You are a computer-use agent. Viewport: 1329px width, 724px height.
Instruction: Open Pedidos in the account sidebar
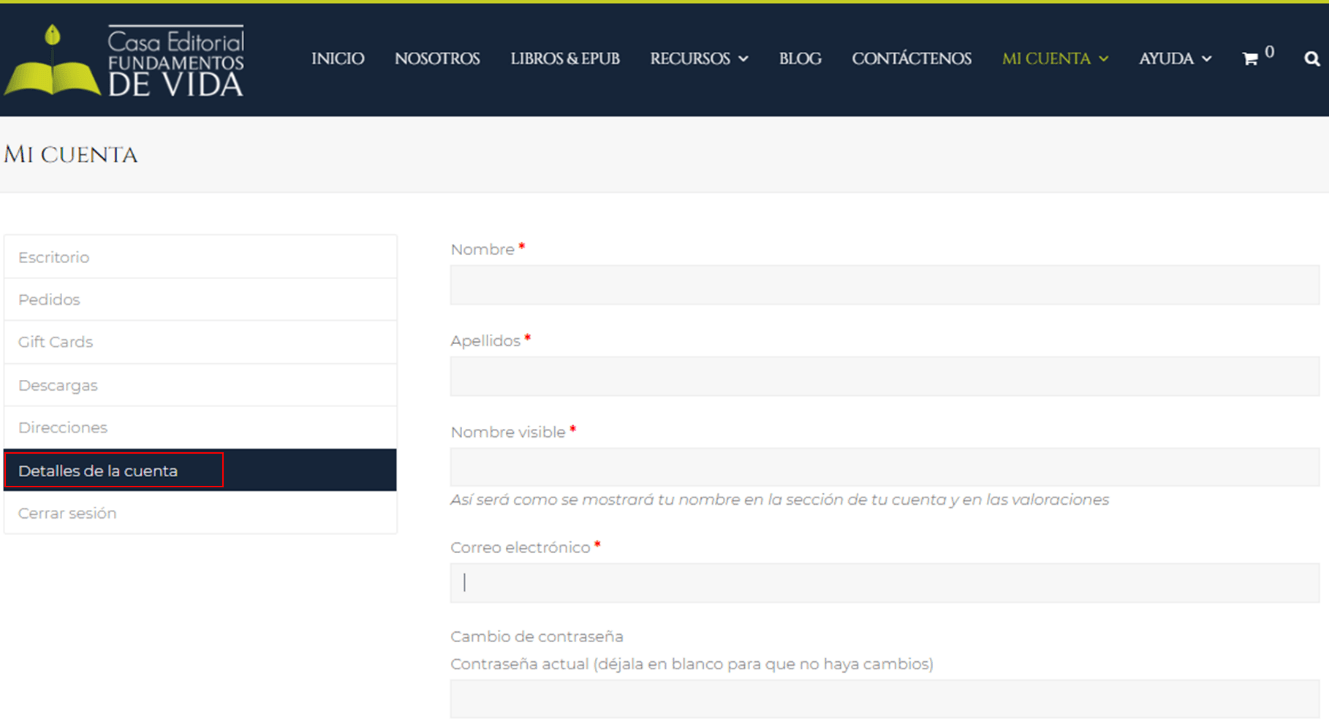click(x=49, y=299)
